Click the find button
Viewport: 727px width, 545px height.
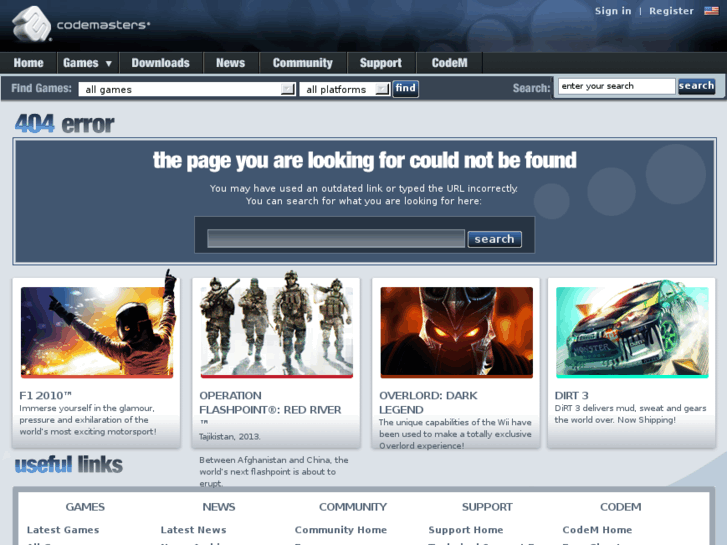(x=406, y=88)
